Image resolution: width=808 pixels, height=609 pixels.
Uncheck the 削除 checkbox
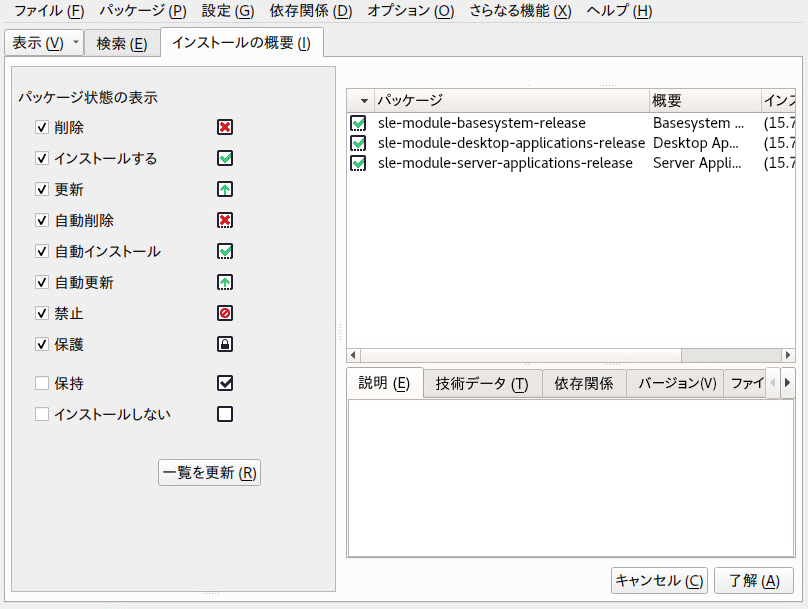click(42, 127)
